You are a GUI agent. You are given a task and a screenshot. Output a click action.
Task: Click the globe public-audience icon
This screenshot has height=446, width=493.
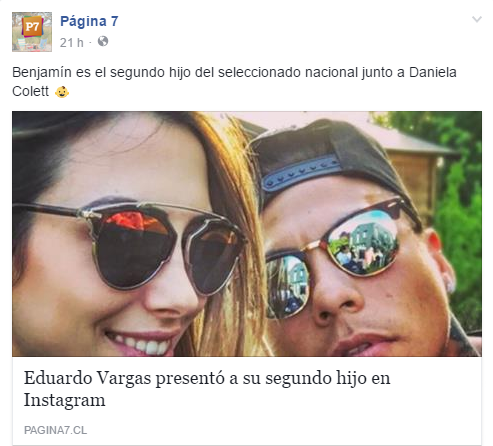[103, 41]
